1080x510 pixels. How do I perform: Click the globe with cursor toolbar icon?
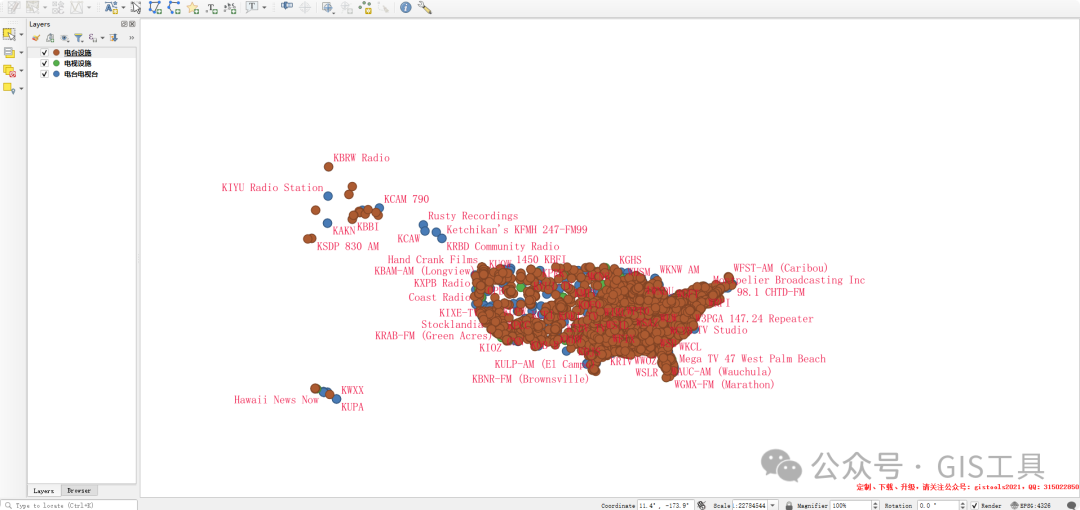[328, 8]
